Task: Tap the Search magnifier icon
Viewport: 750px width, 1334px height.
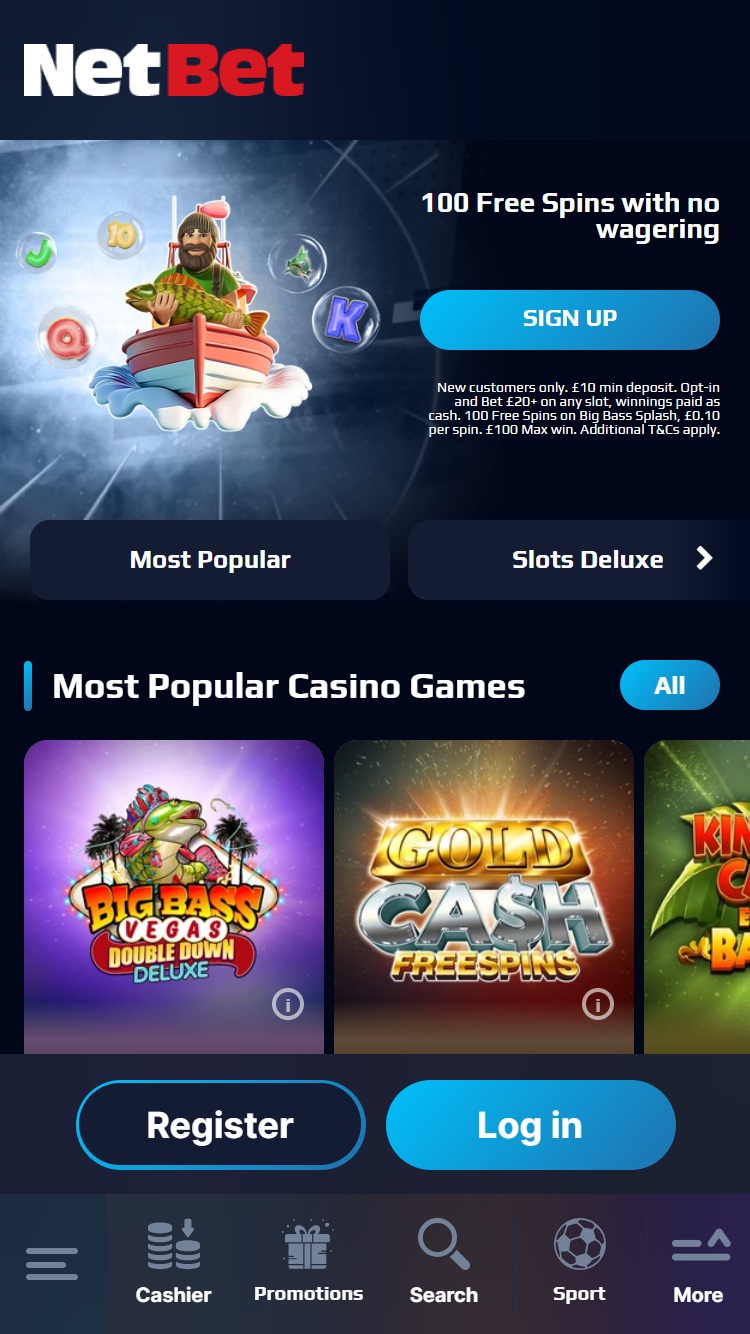Action: click(x=444, y=1244)
